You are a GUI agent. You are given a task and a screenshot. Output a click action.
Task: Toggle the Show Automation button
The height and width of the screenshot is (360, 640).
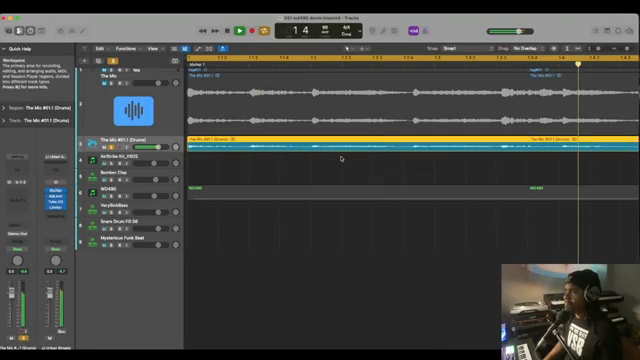(x=198, y=49)
